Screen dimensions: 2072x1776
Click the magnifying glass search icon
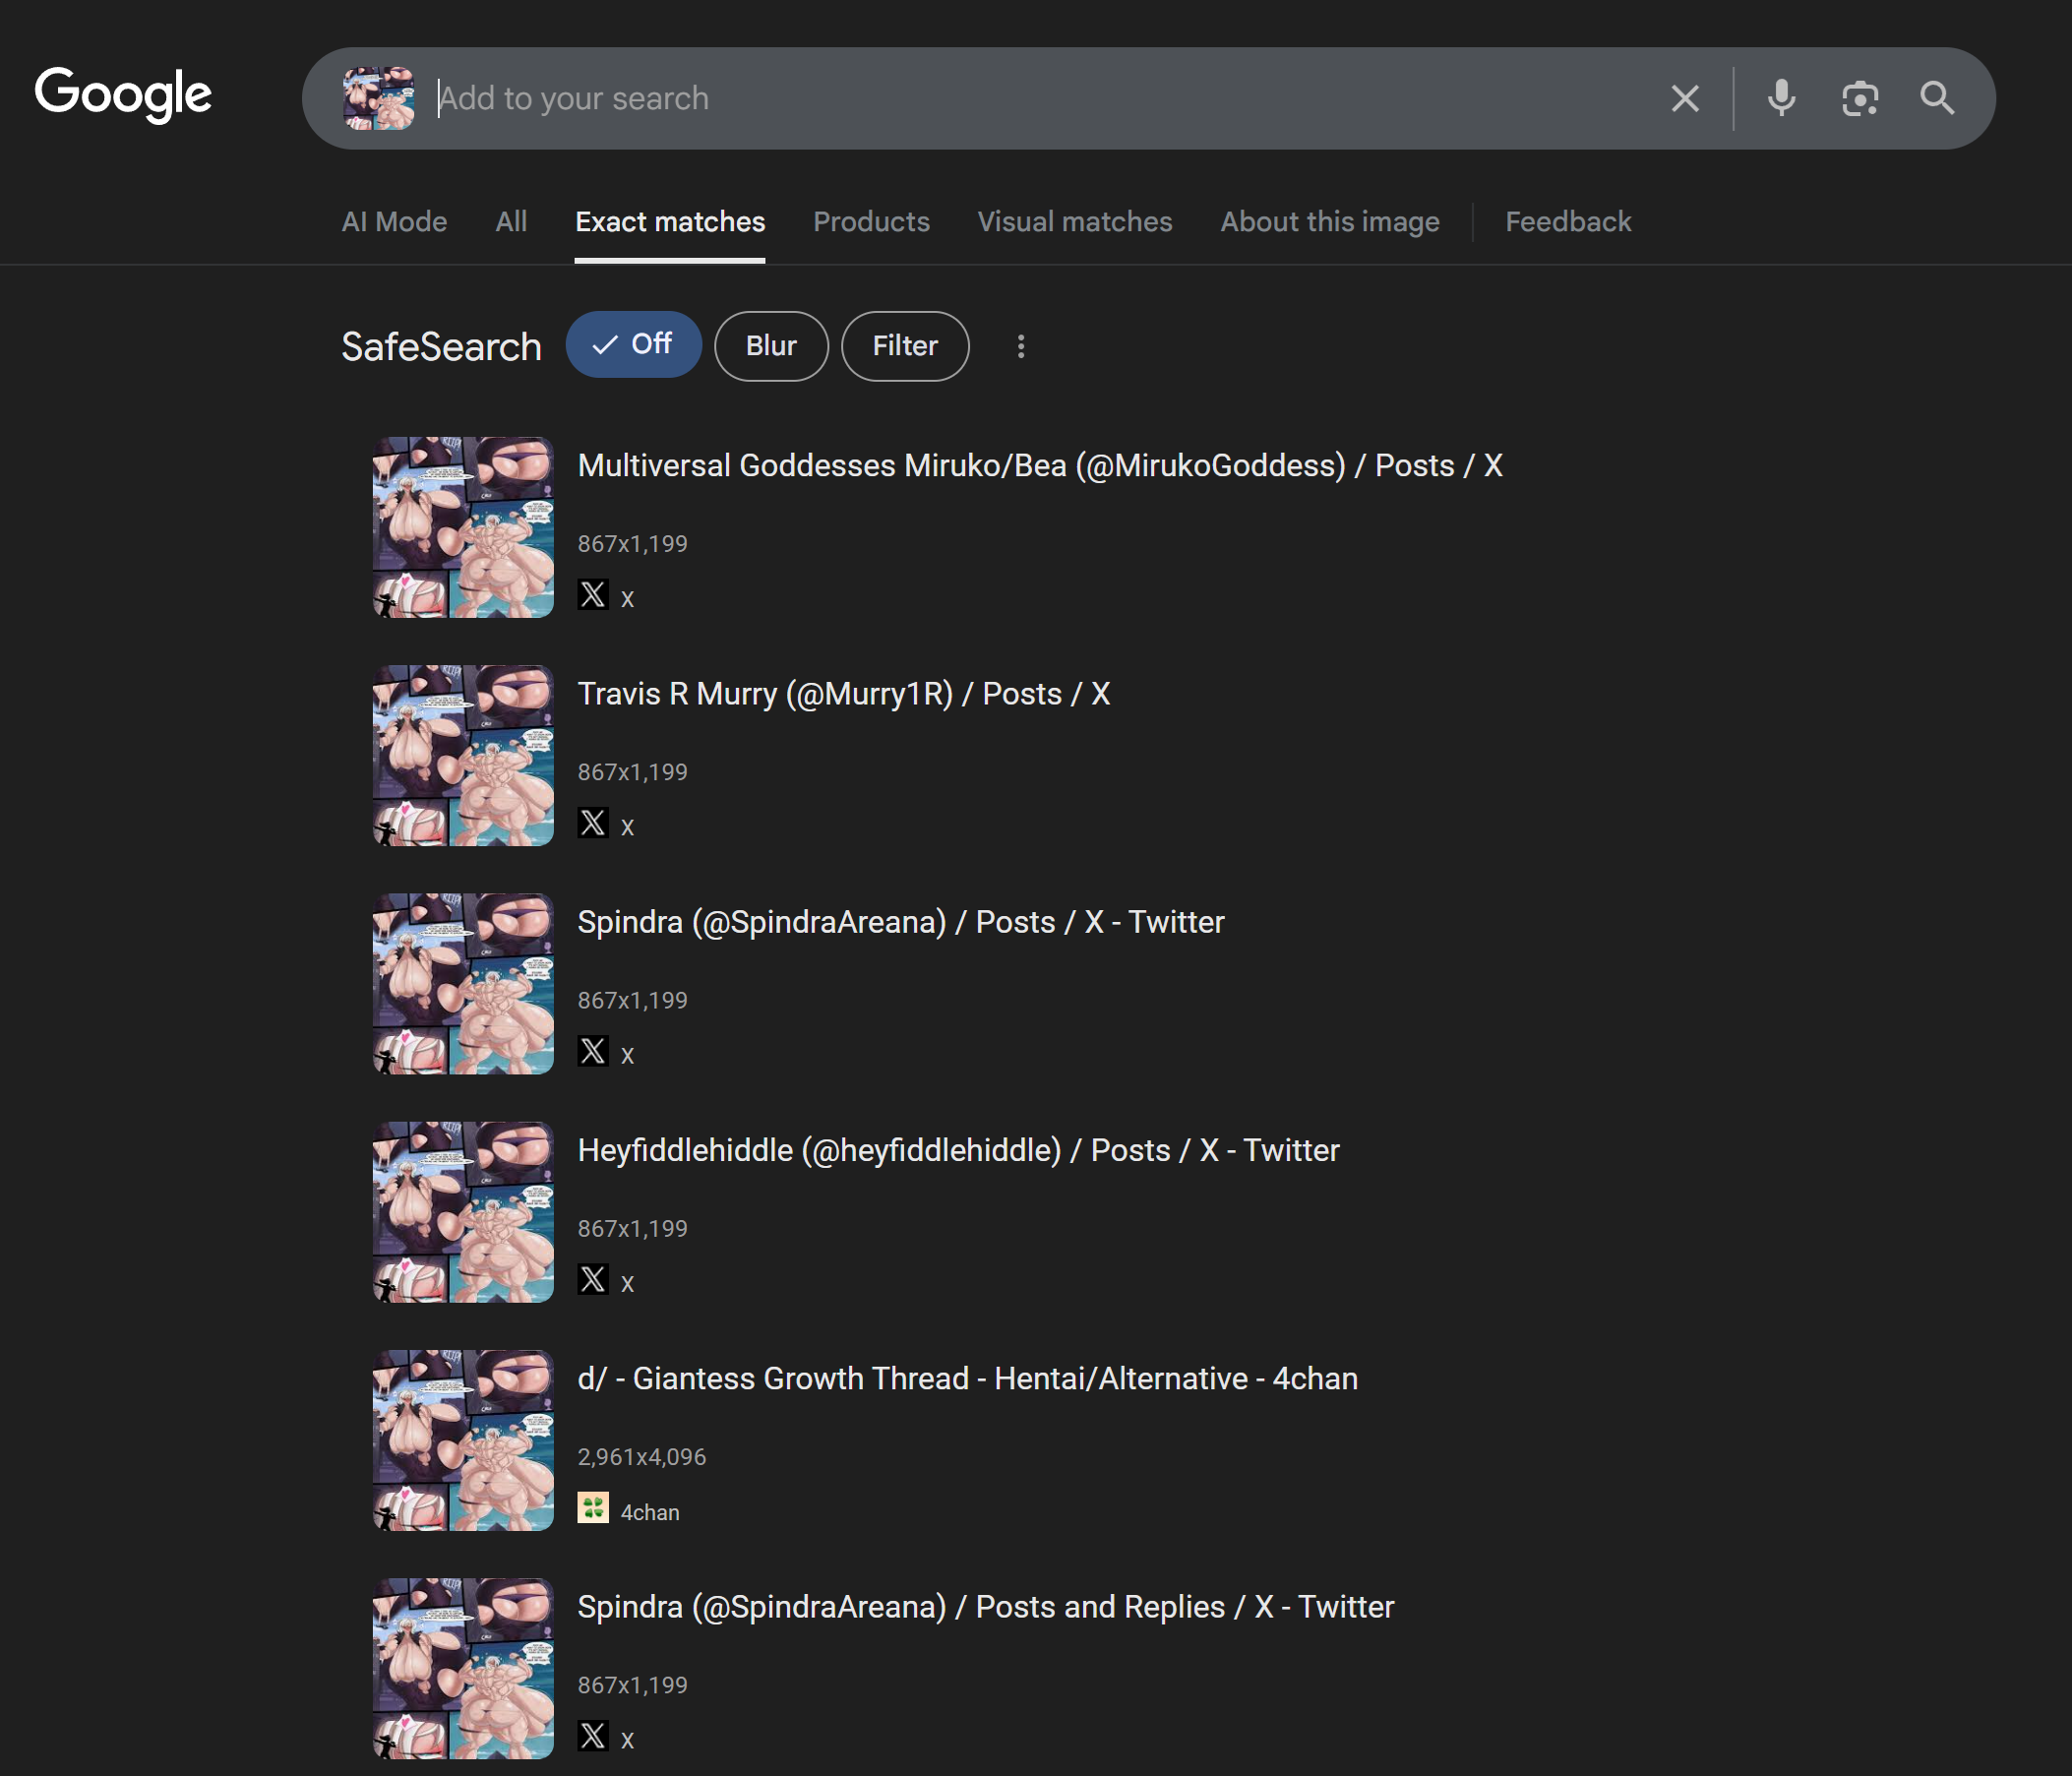[x=1937, y=98]
